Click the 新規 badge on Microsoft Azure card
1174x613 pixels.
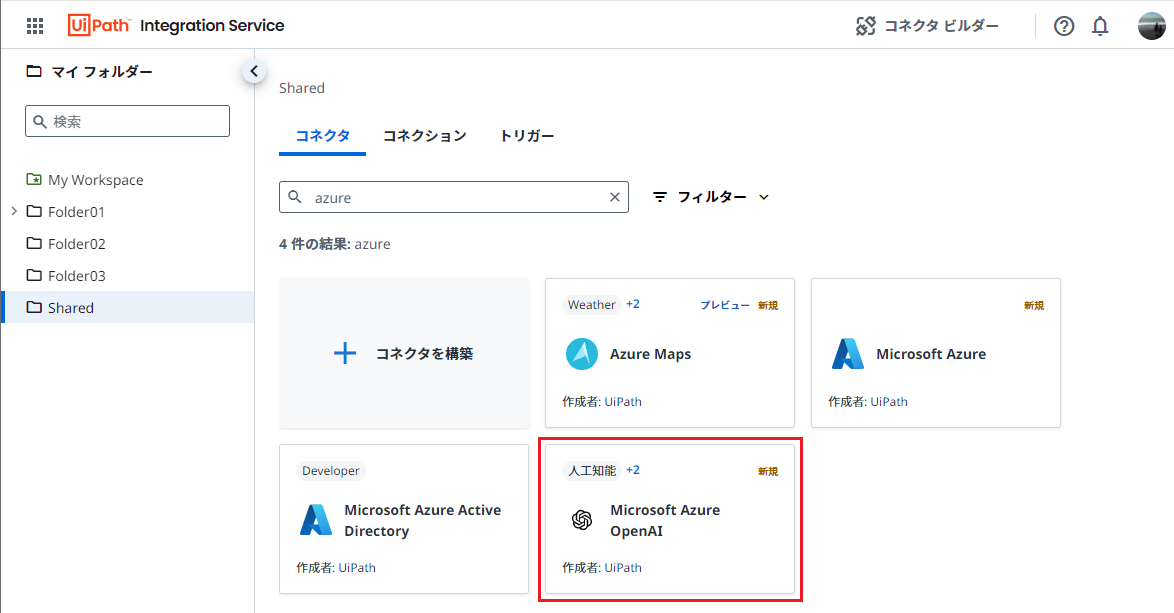coord(1034,305)
